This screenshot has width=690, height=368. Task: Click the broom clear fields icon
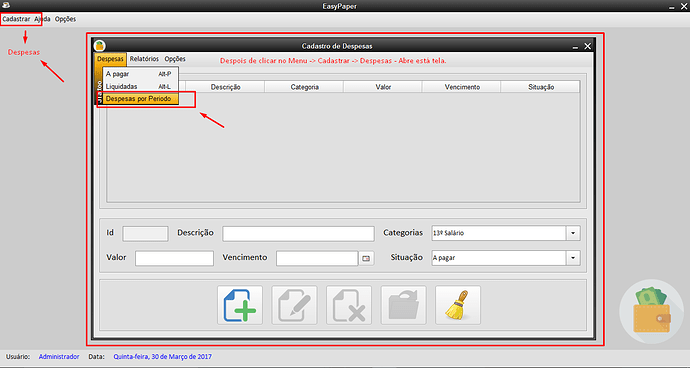click(x=458, y=305)
